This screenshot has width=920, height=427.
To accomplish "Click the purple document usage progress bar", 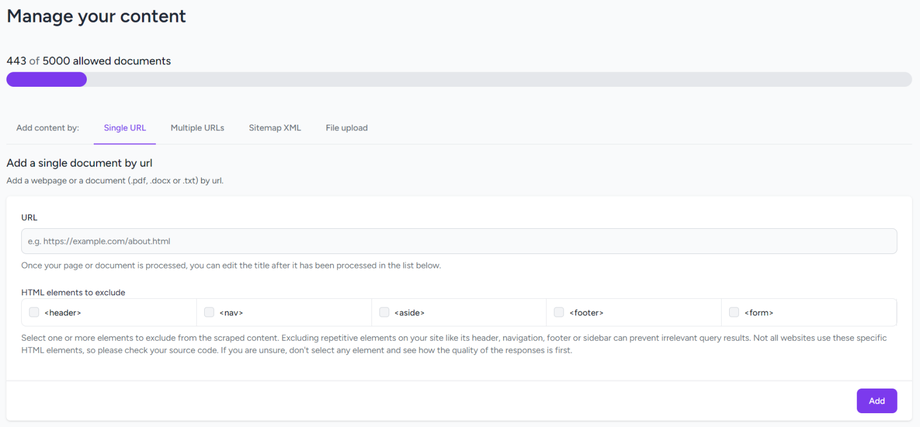I will point(47,80).
